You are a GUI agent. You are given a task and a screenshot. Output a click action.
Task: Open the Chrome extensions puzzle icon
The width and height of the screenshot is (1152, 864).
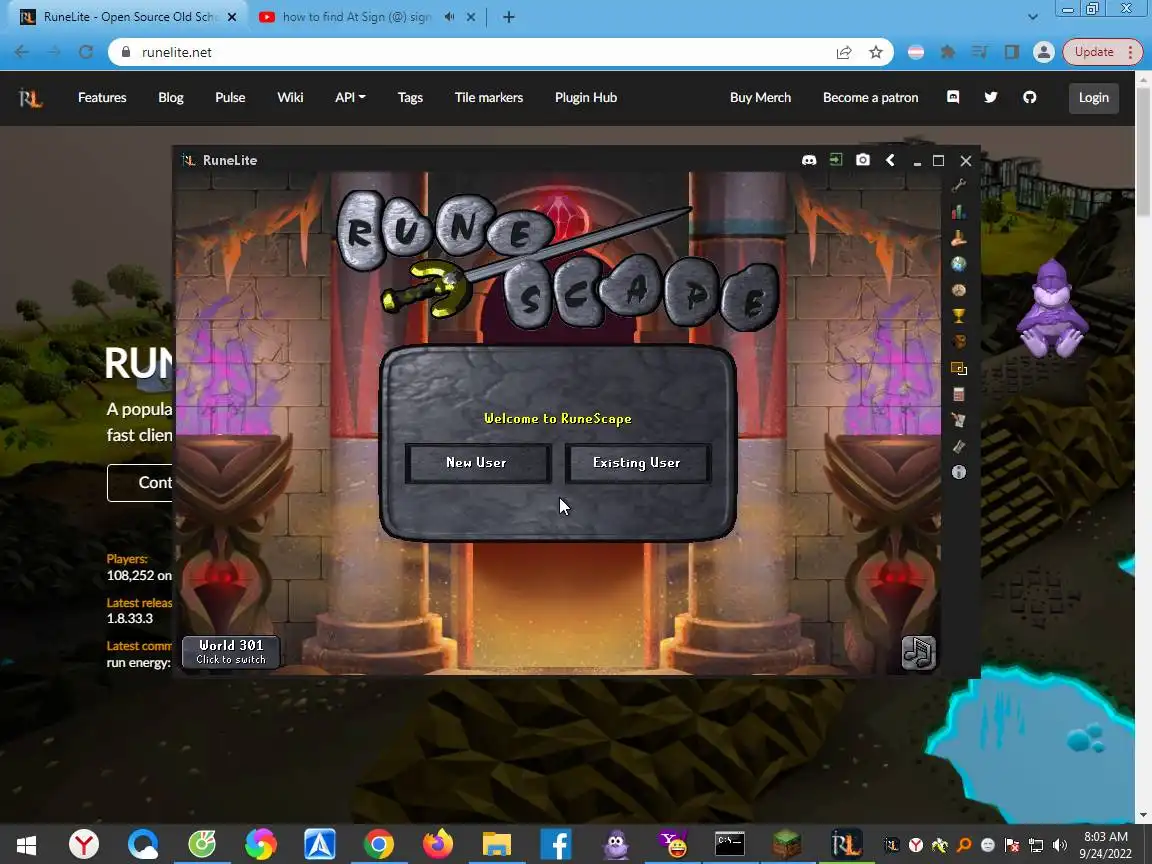click(948, 51)
